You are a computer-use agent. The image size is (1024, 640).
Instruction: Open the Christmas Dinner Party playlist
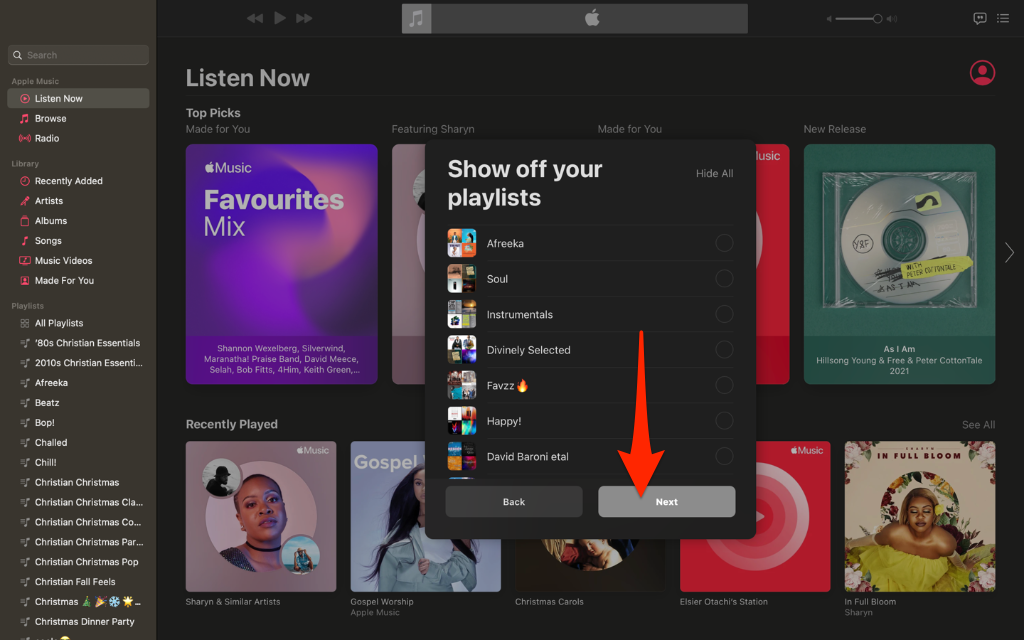(84, 621)
